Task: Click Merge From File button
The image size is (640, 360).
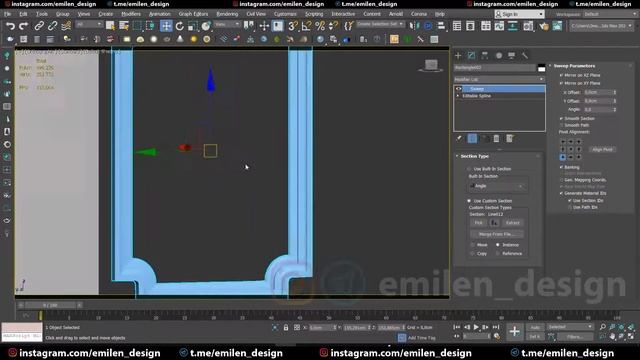Action: [496, 234]
